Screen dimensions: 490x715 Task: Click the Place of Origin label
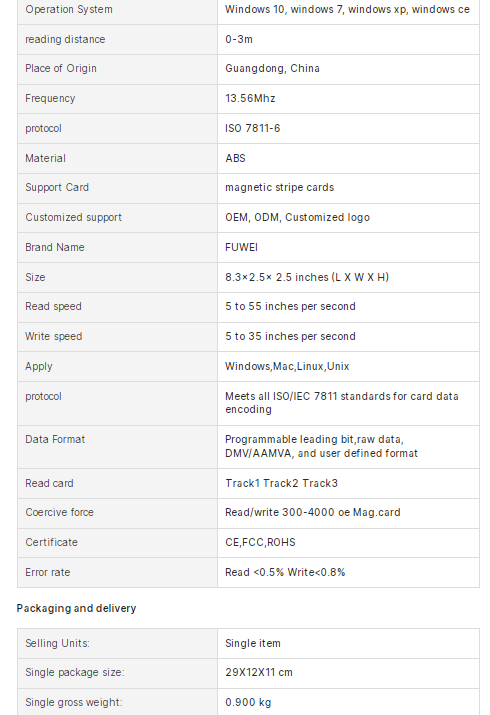(61, 68)
